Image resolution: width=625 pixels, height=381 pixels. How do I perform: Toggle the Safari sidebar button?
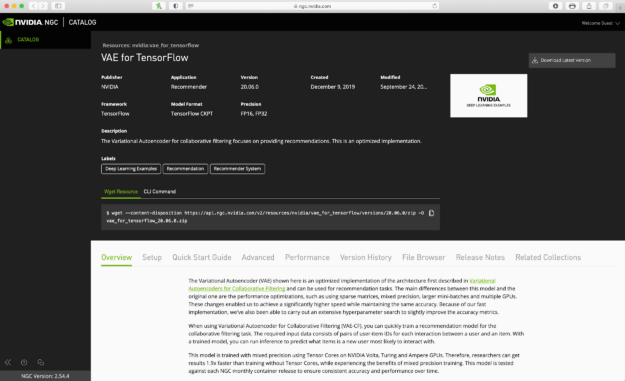tap(58, 6)
